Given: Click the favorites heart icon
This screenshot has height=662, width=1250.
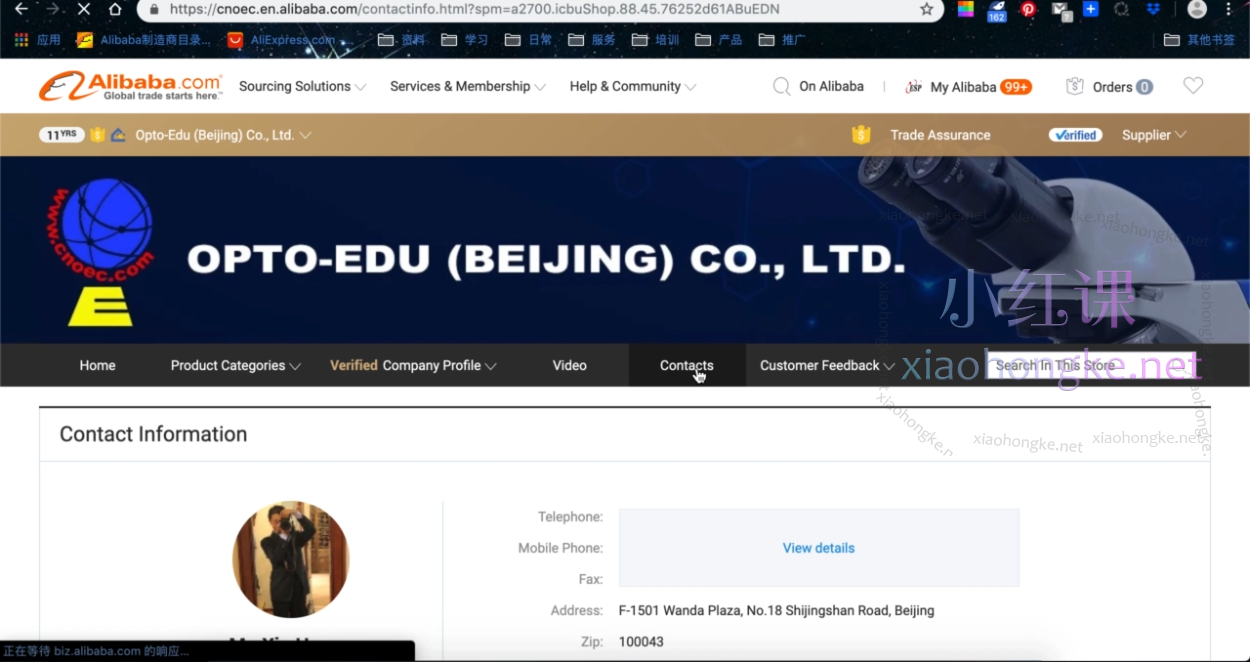Looking at the screenshot, I should [x=1193, y=86].
